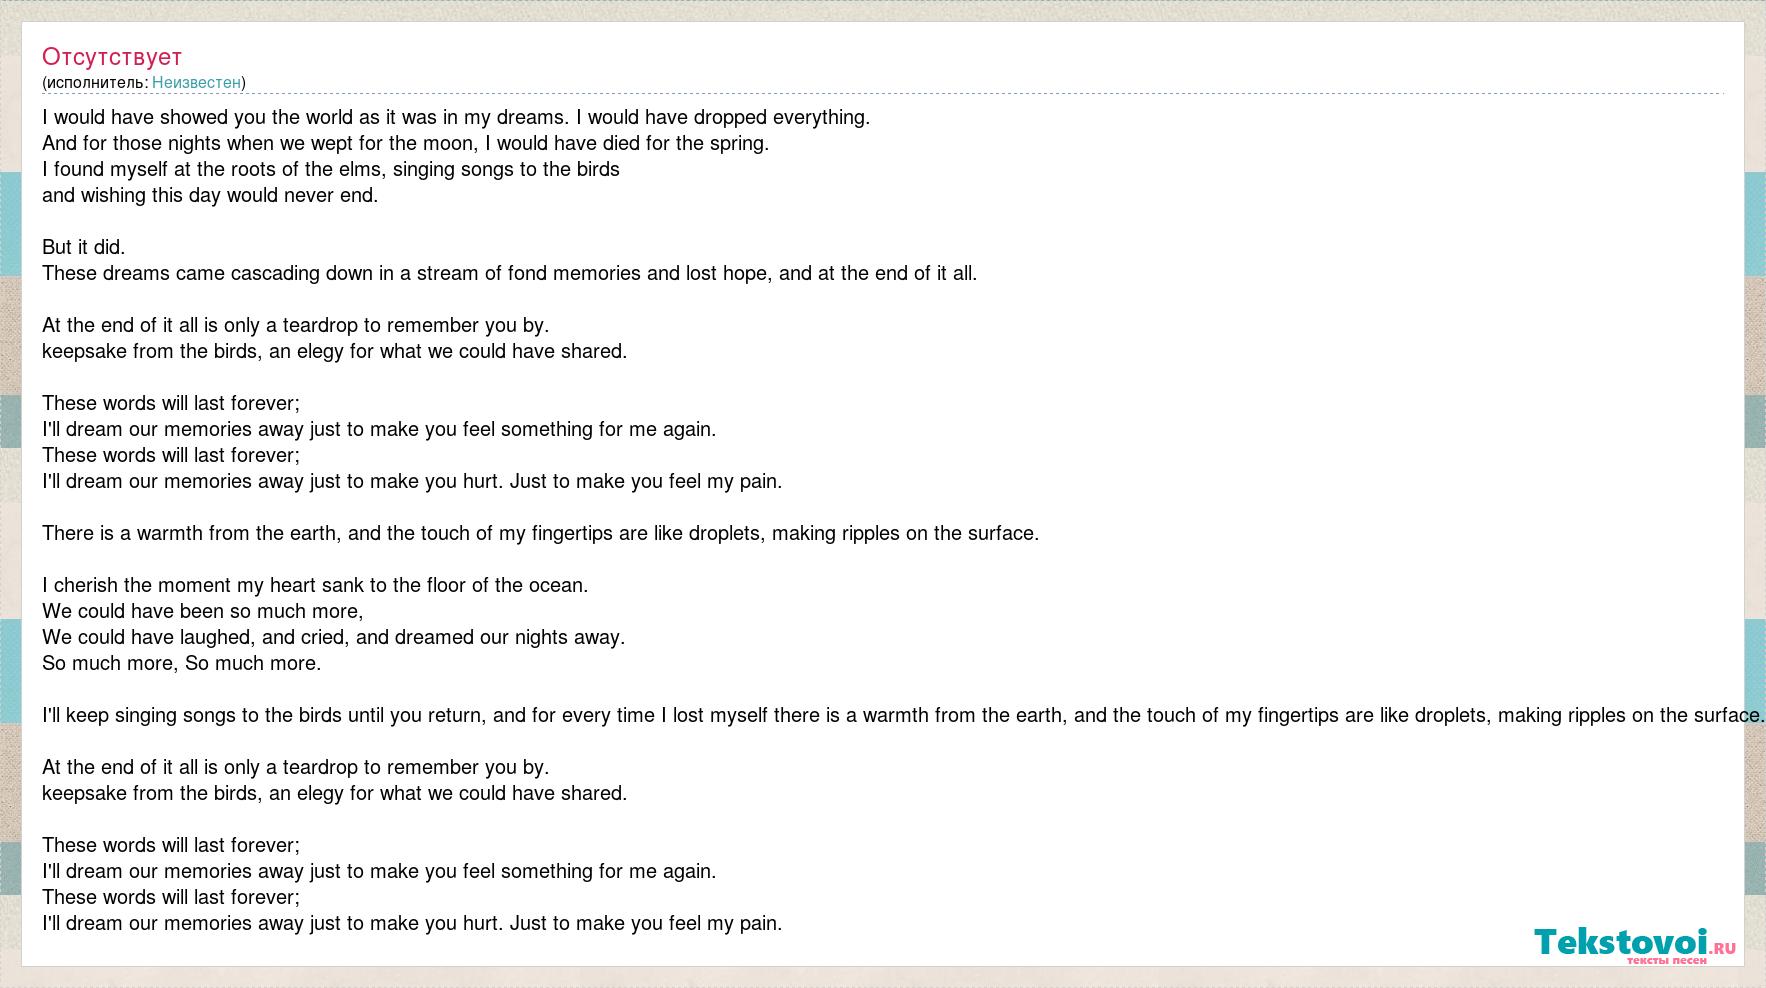
Task: Click the line 'I cherish the moment my heart sank'
Action: 315,585
